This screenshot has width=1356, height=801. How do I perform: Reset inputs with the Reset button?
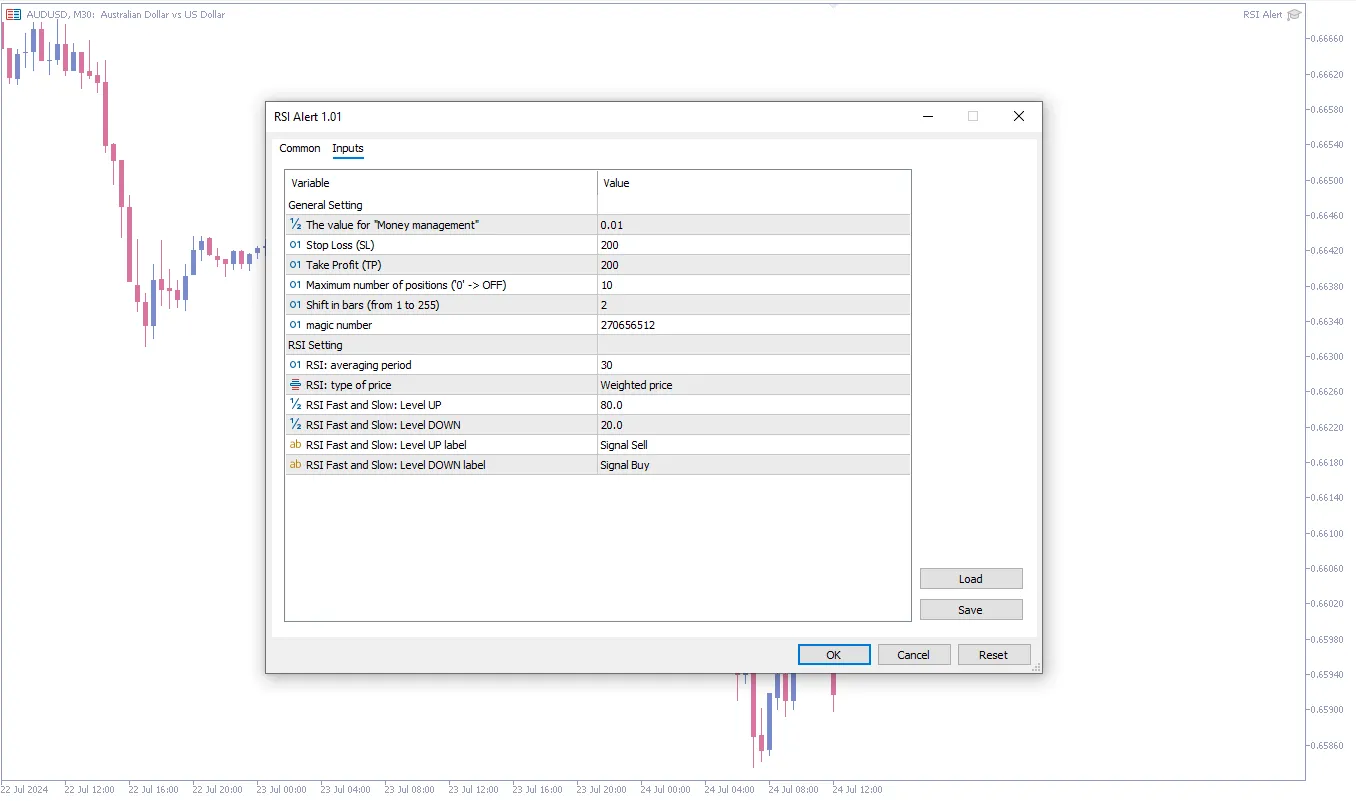tap(993, 655)
